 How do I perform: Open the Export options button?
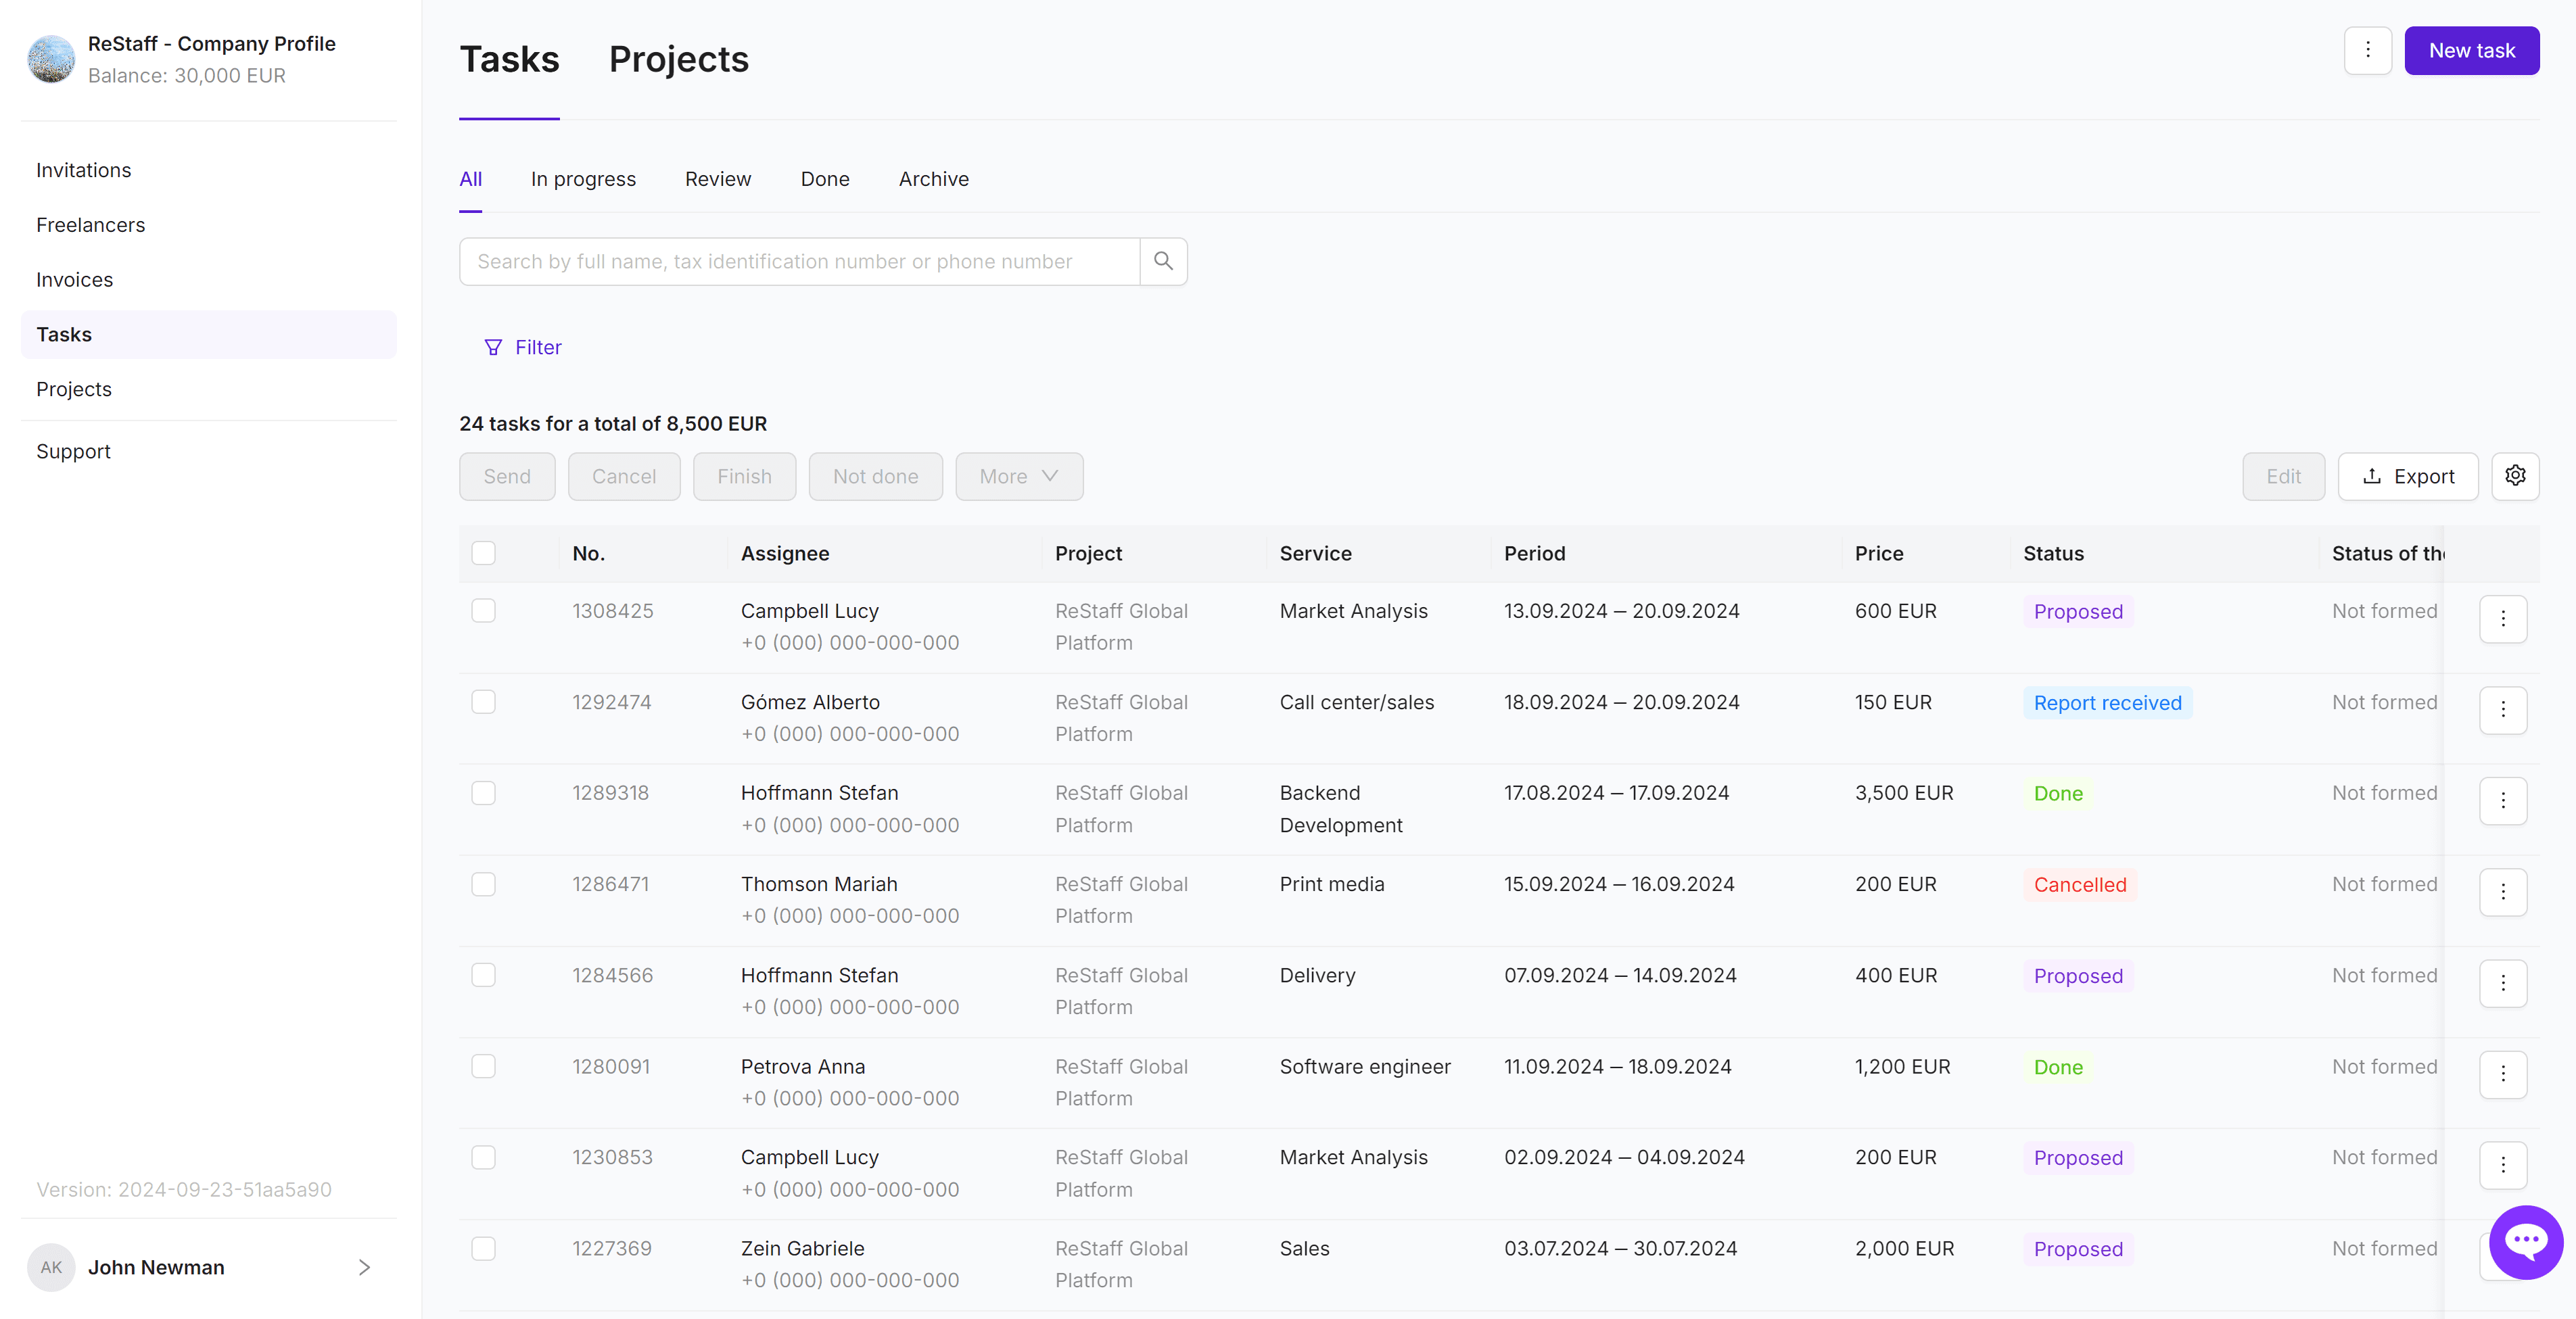[x=2407, y=476]
